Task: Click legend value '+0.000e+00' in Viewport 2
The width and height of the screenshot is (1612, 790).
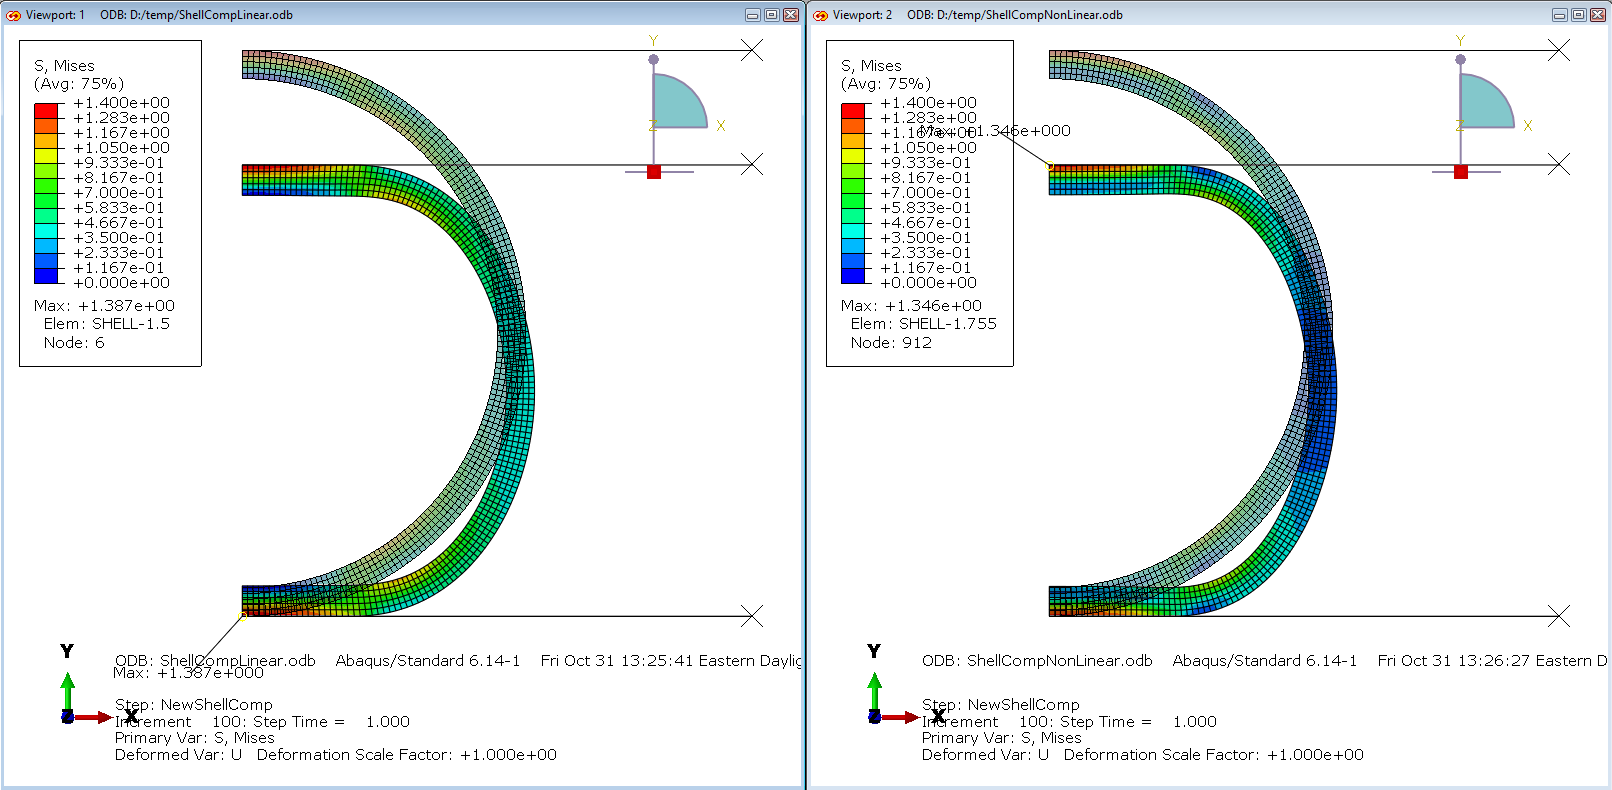Action: pyautogui.click(x=928, y=283)
